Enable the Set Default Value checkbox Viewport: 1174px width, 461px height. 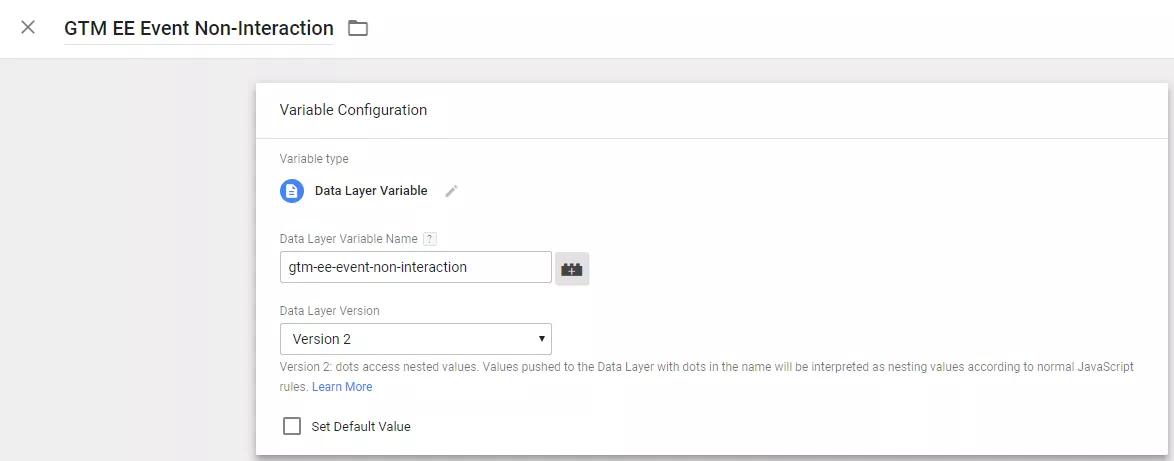(x=292, y=427)
